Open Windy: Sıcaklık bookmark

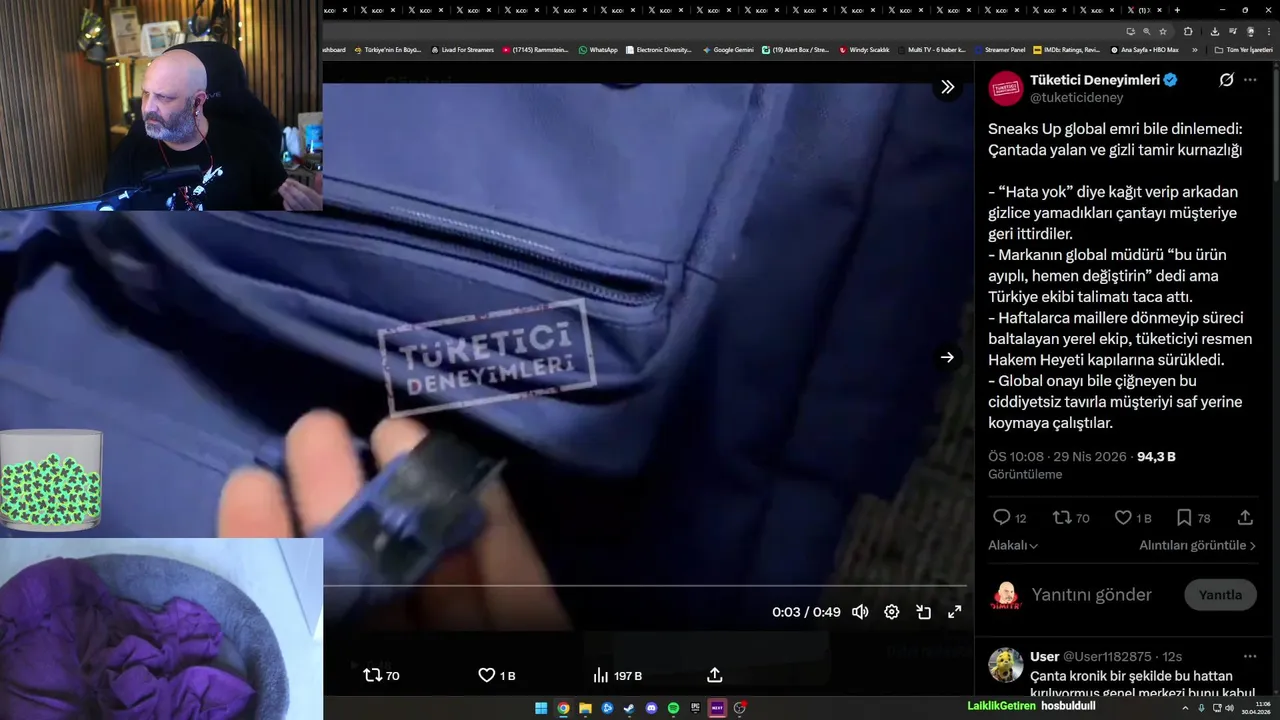click(x=864, y=49)
